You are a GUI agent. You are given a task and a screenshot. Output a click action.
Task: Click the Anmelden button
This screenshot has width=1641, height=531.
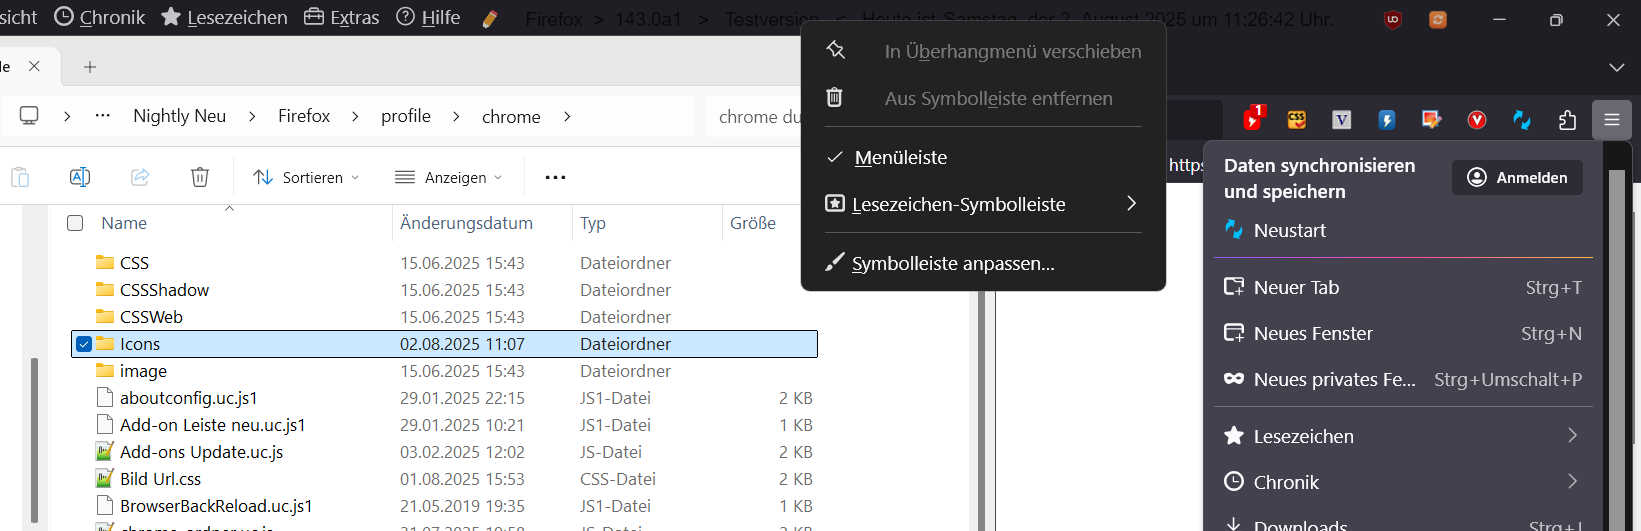click(1517, 177)
